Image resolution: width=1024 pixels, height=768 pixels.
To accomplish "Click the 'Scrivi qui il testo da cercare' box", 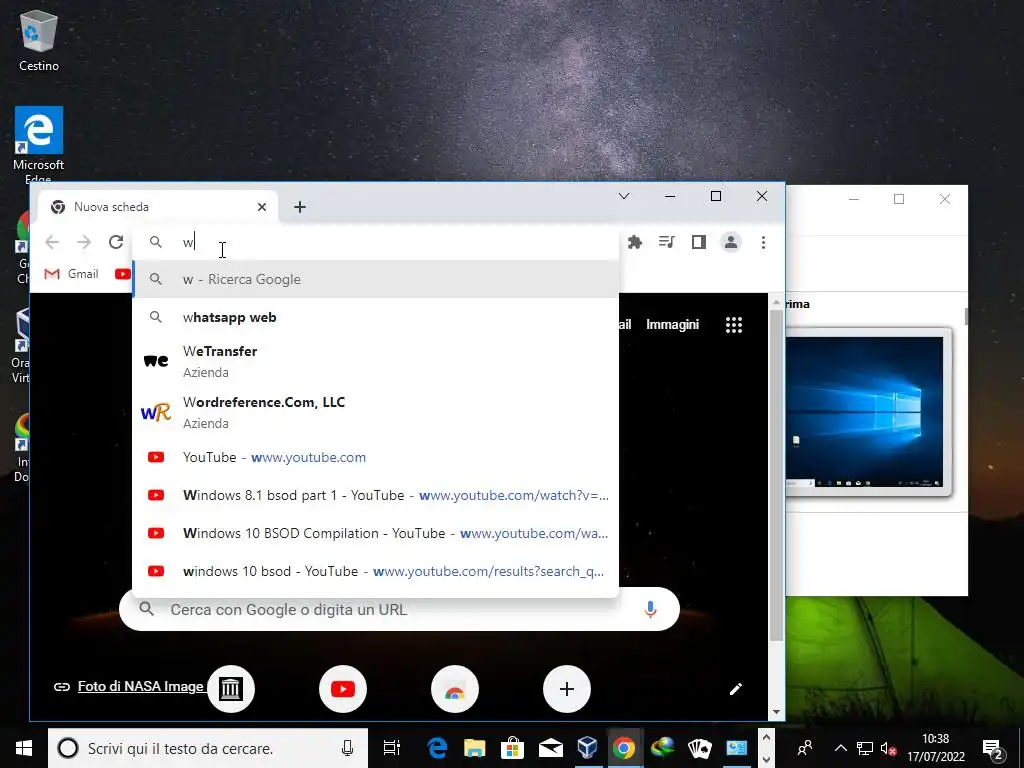I will [208, 748].
